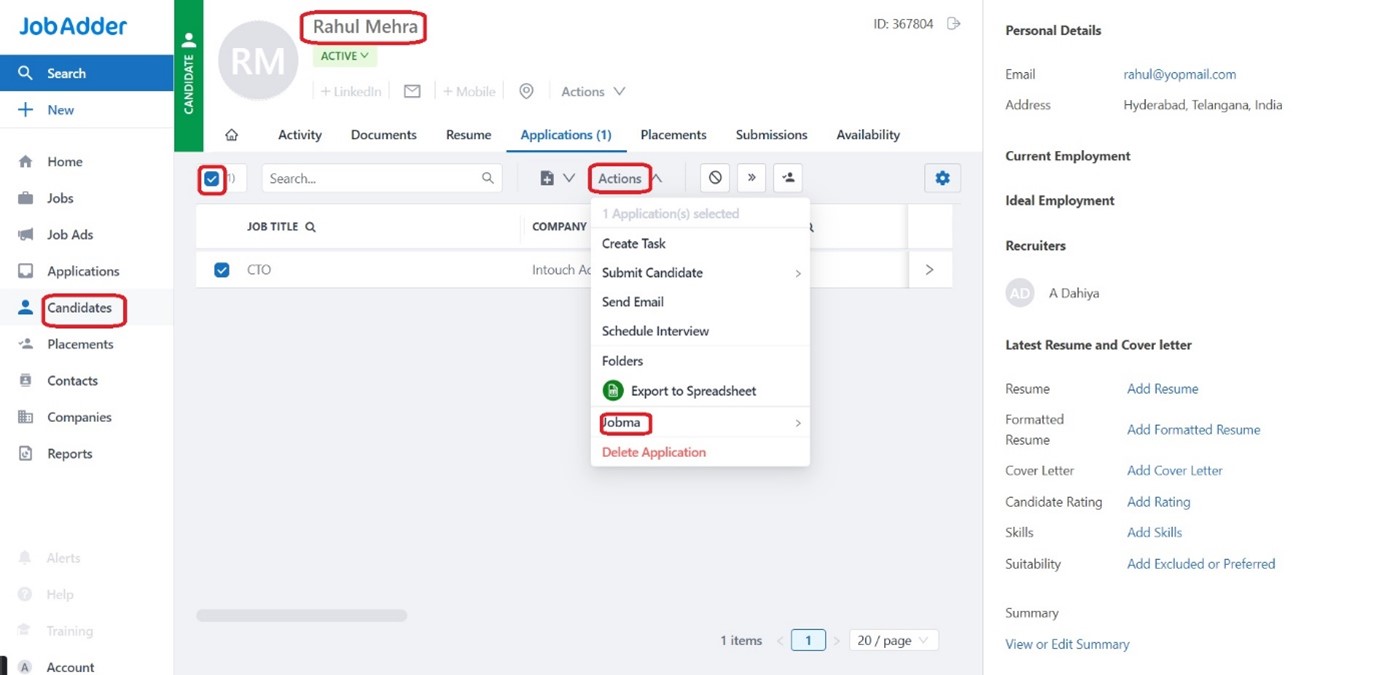Click the previous page arrow
Screen dimensions: 1379x675
[780, 641]
